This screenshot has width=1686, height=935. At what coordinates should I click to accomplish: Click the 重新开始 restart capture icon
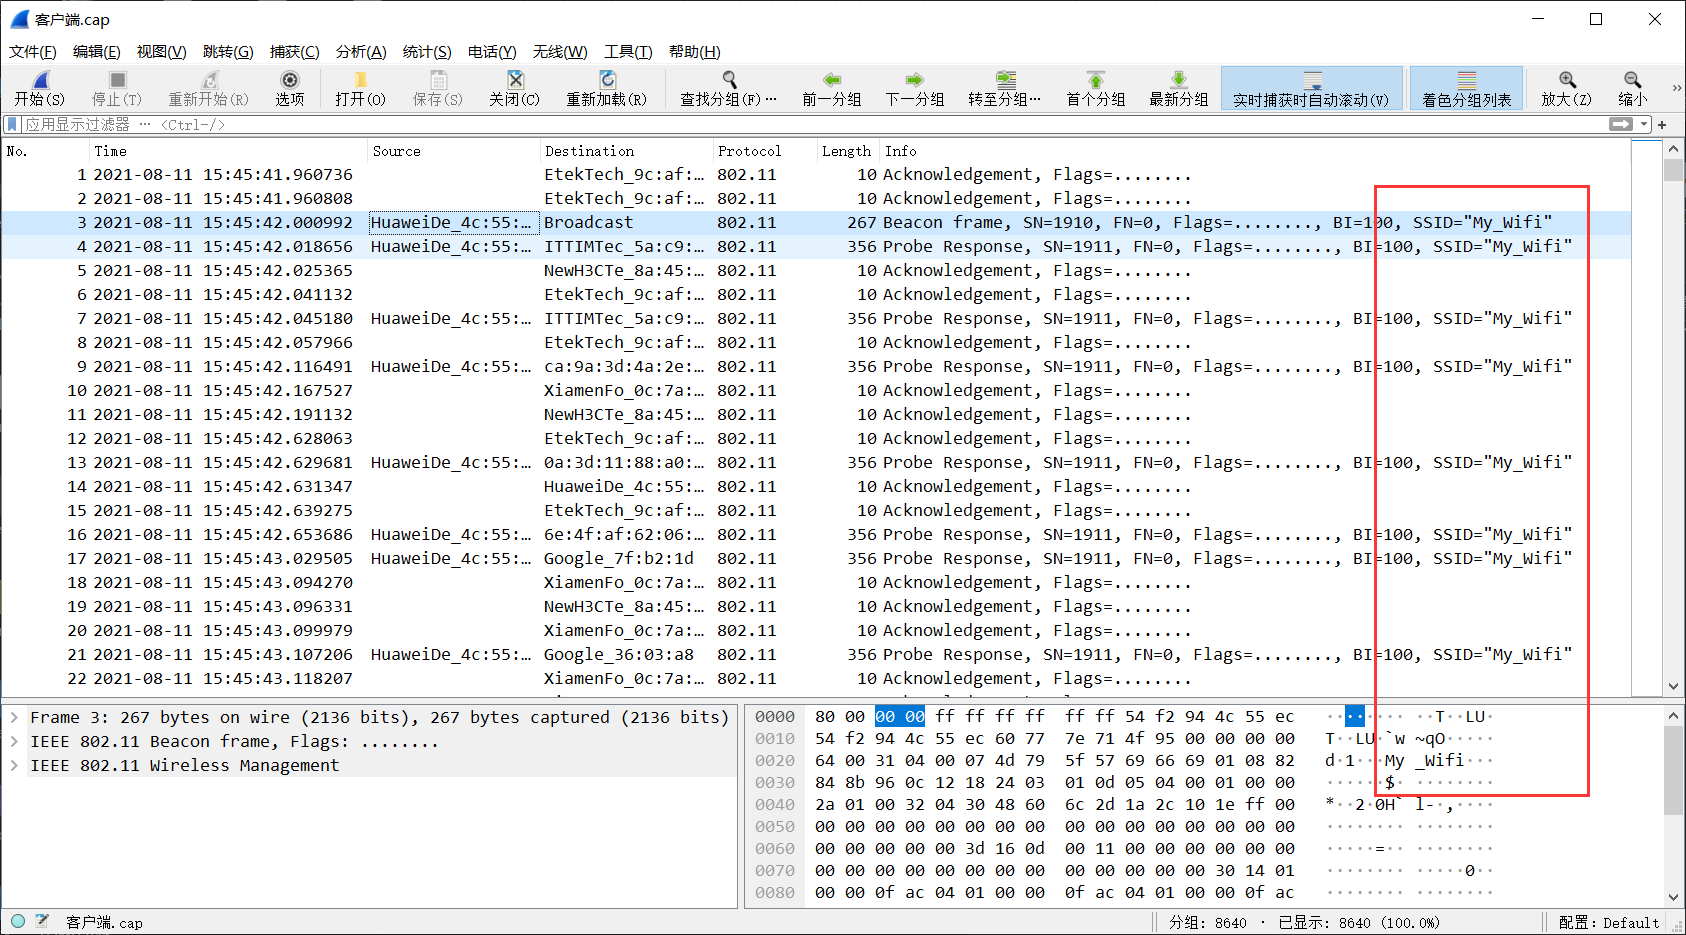click(x=209, y=80)
